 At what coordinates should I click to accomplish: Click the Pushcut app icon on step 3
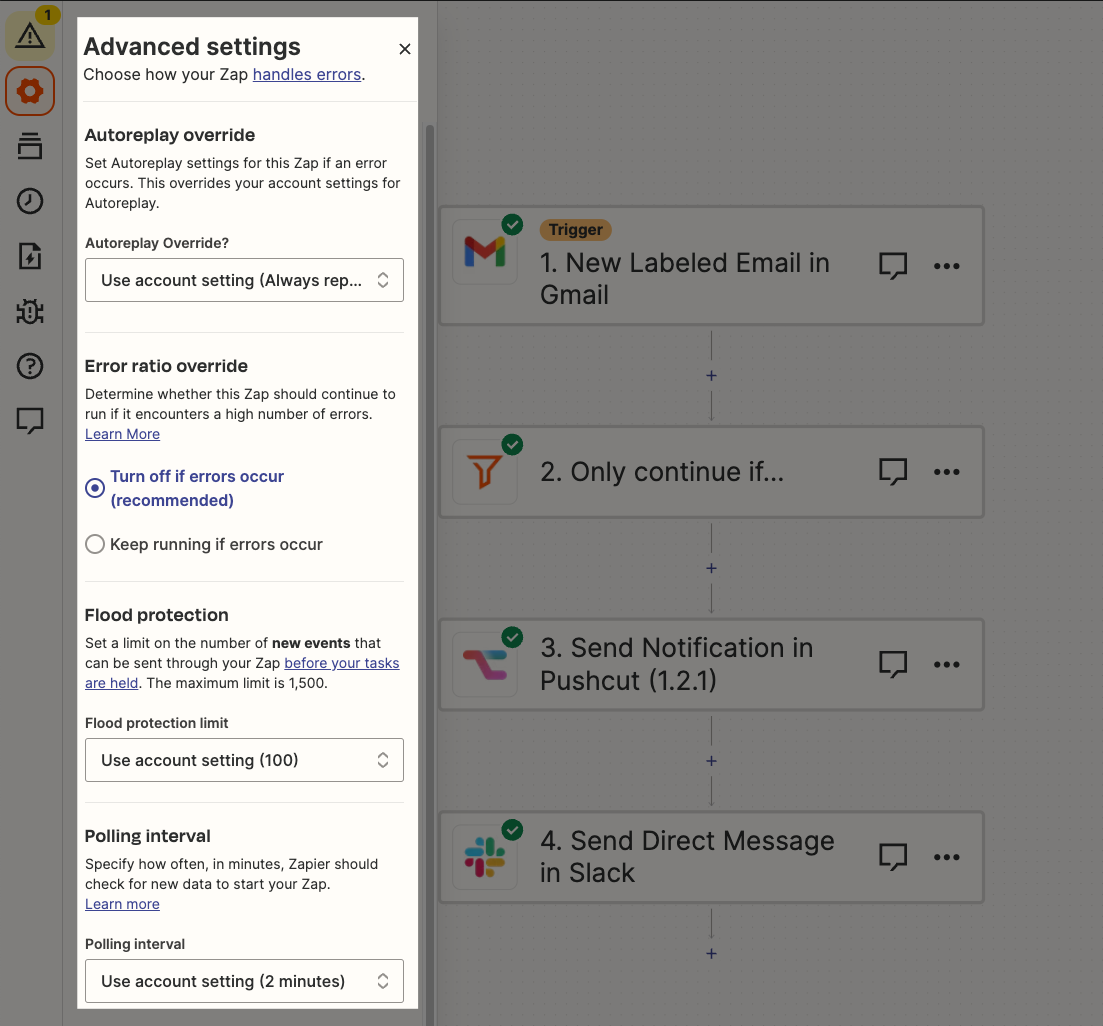pos(485,665)
